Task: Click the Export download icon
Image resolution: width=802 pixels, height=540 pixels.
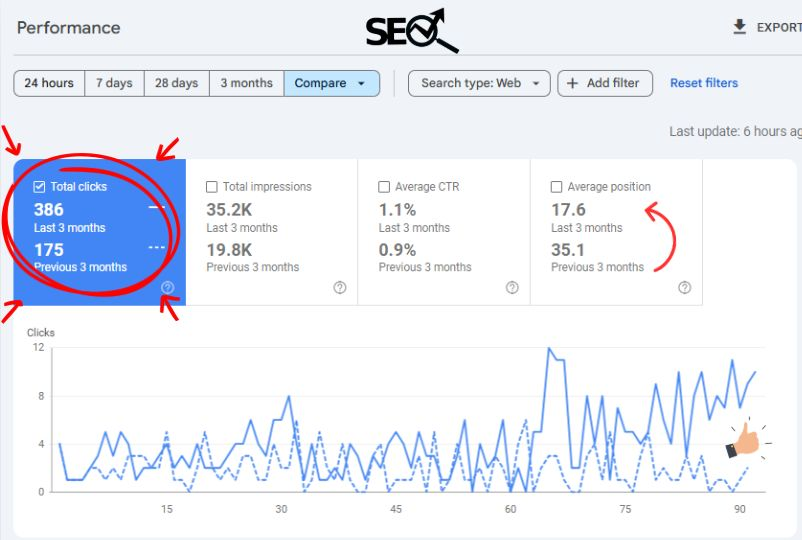Action: [740, 27]
